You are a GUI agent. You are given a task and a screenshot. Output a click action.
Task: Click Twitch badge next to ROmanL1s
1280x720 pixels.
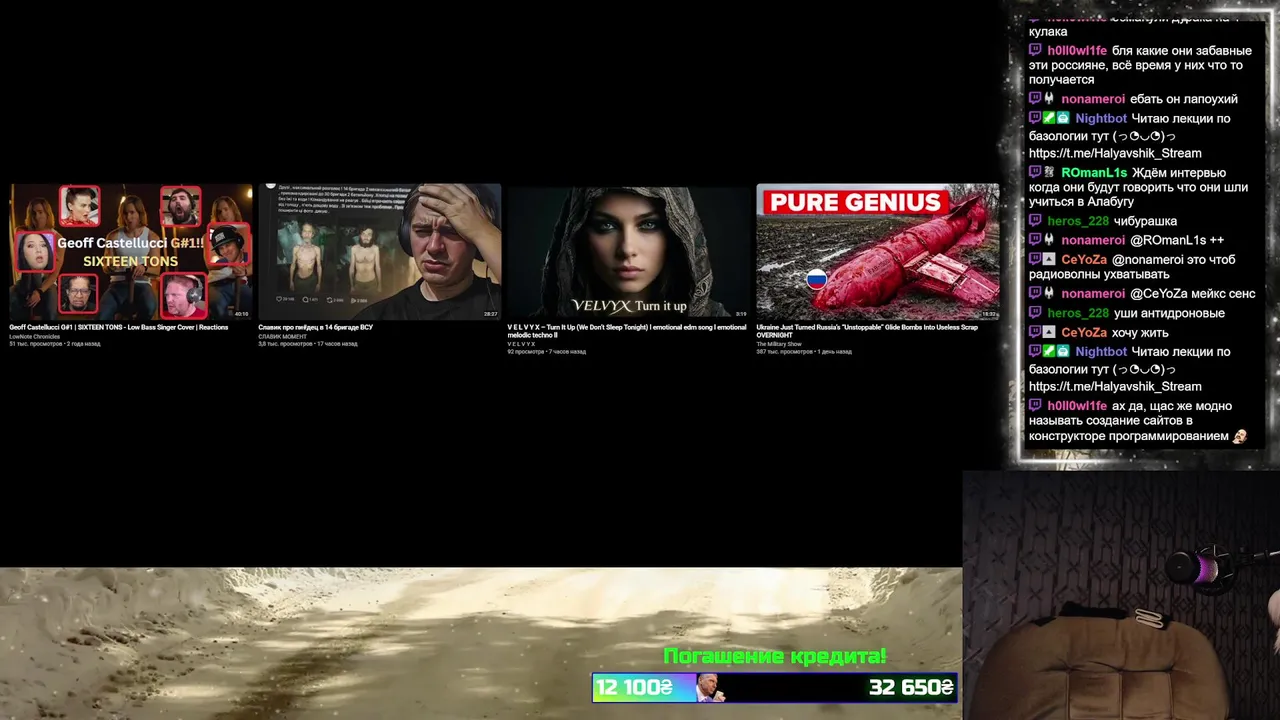coord(1035,172)
